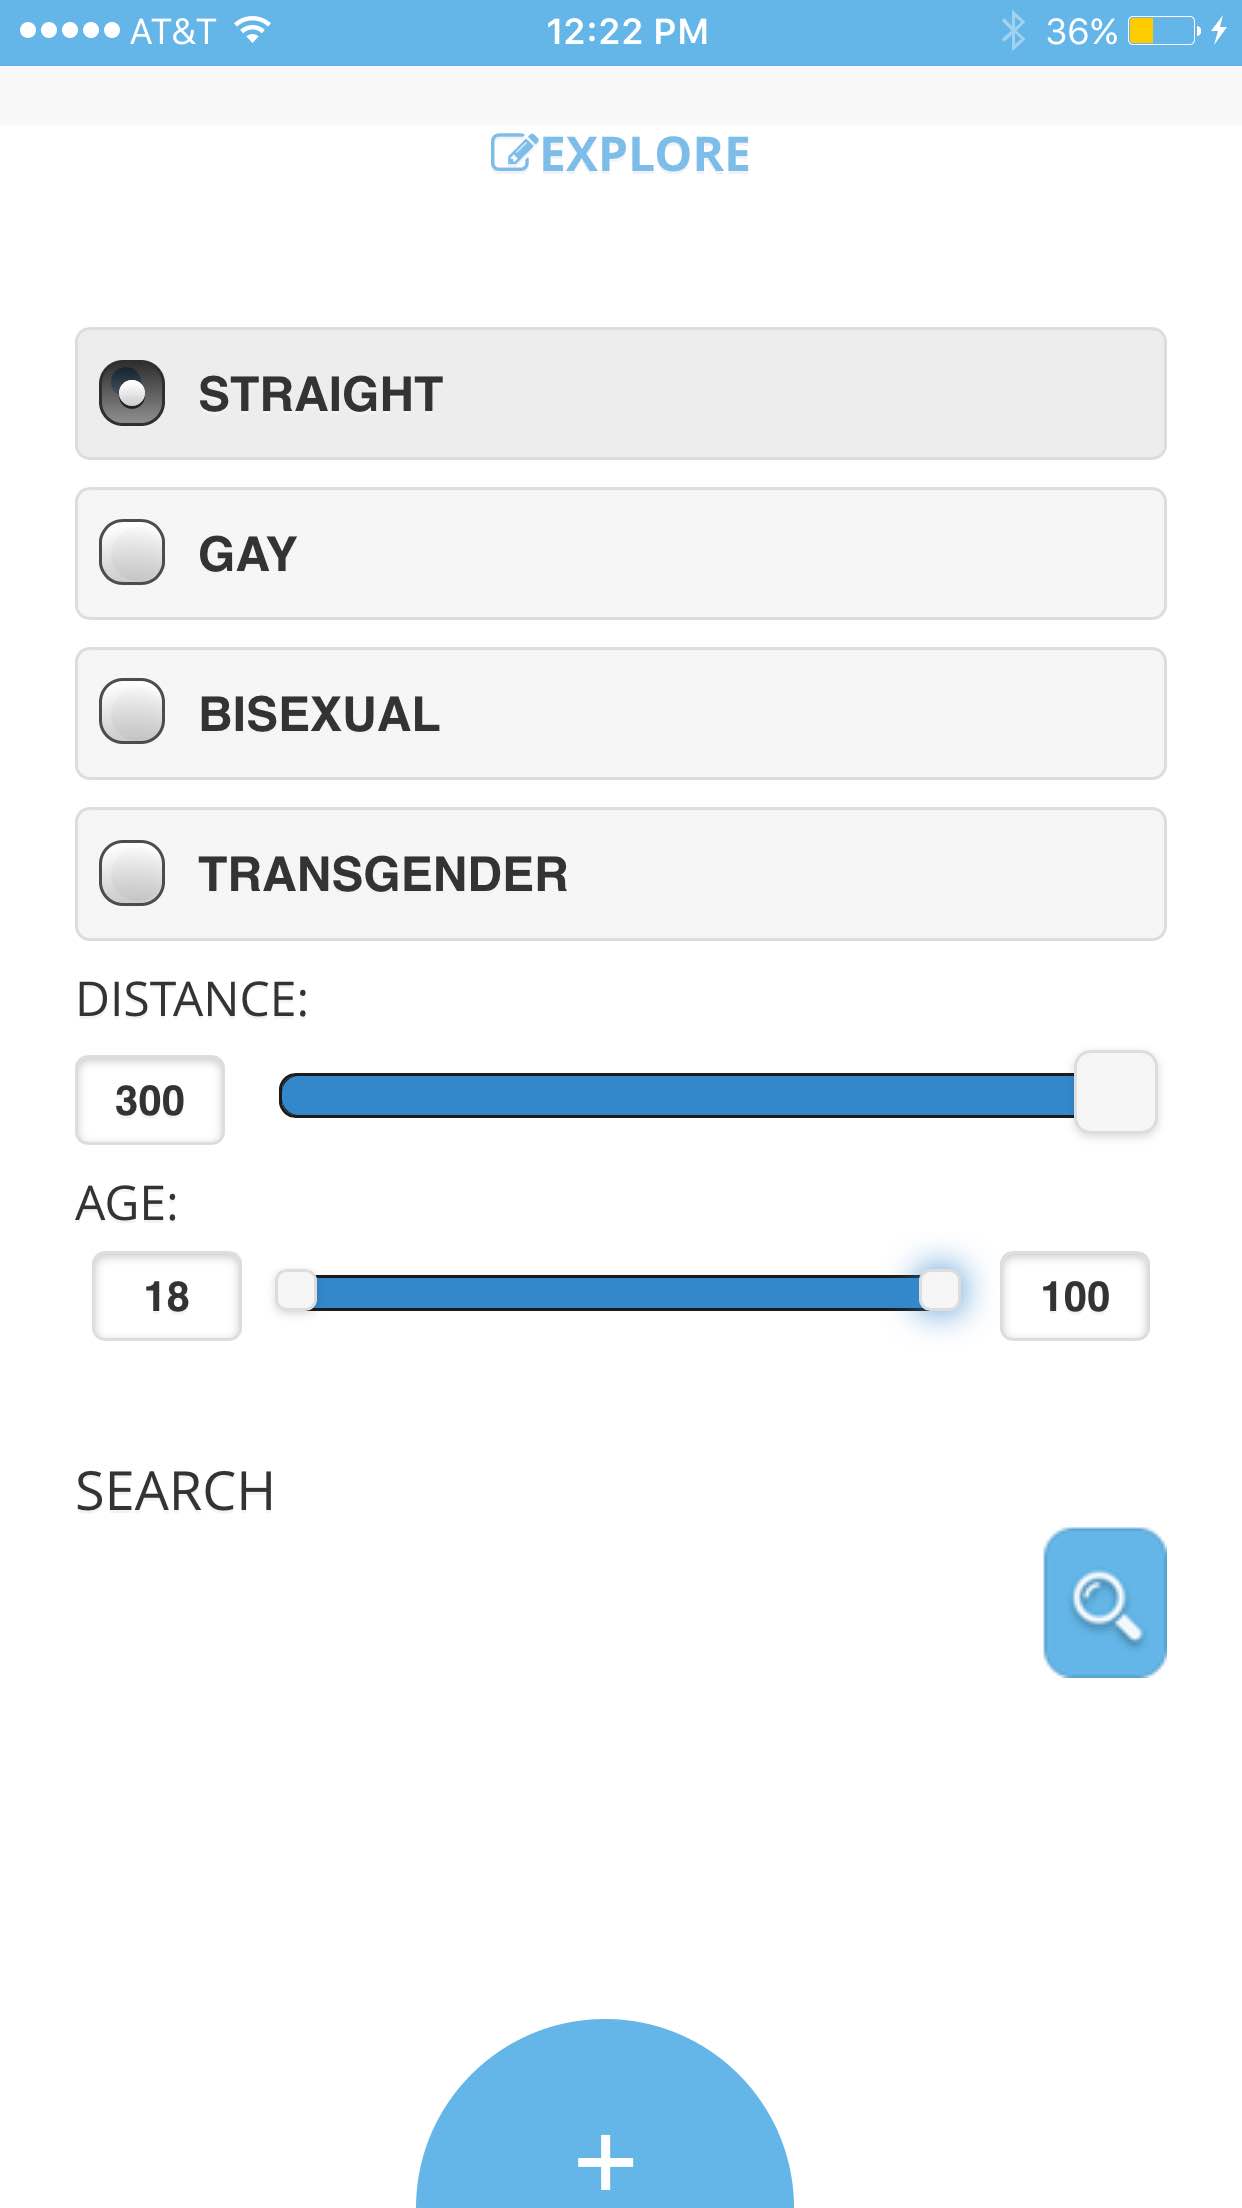
Task: Tap the 12:22 PM clock in status bar
Action: 627,32
